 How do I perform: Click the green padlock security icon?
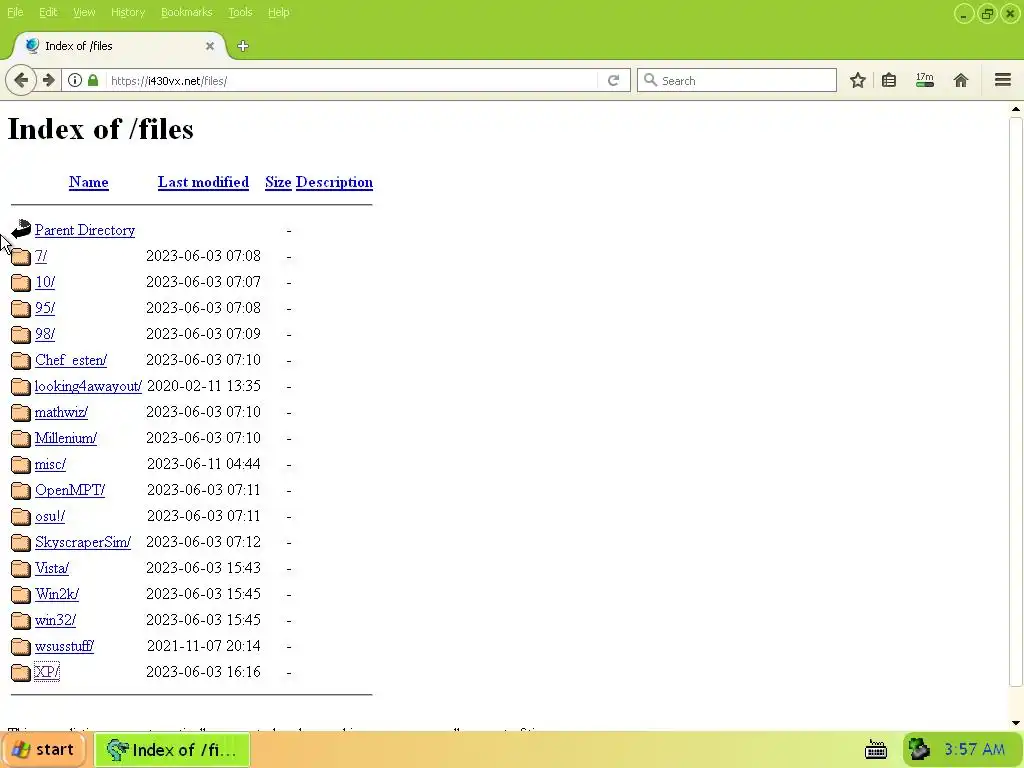[93, 80]
